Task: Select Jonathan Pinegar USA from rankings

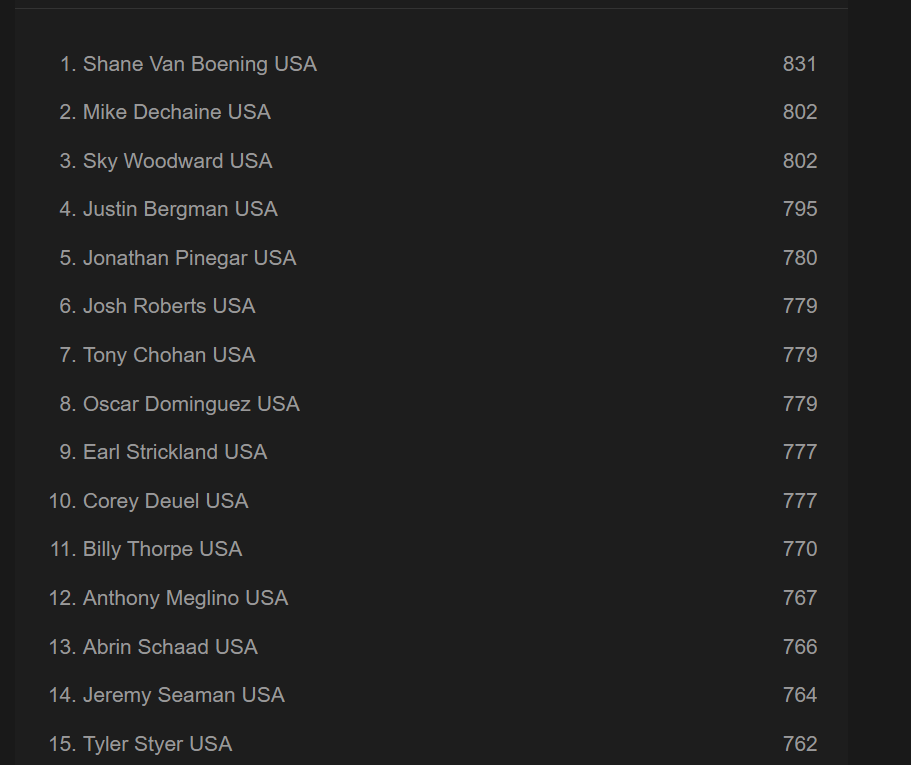Action: [189, 258]
